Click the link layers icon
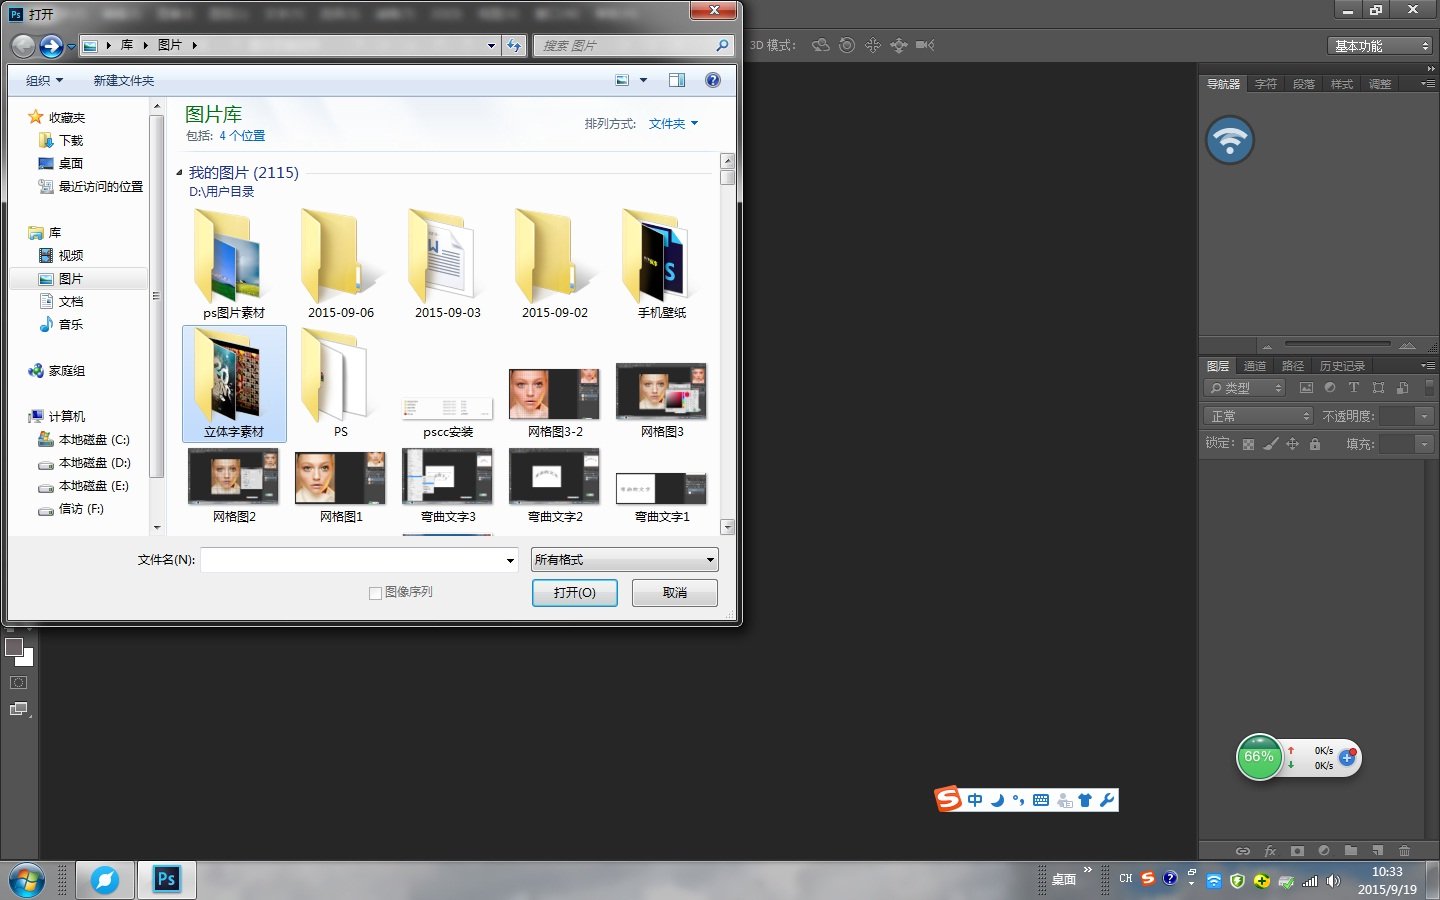The height and width of the screenshot is (900, 1440). 1243,851
